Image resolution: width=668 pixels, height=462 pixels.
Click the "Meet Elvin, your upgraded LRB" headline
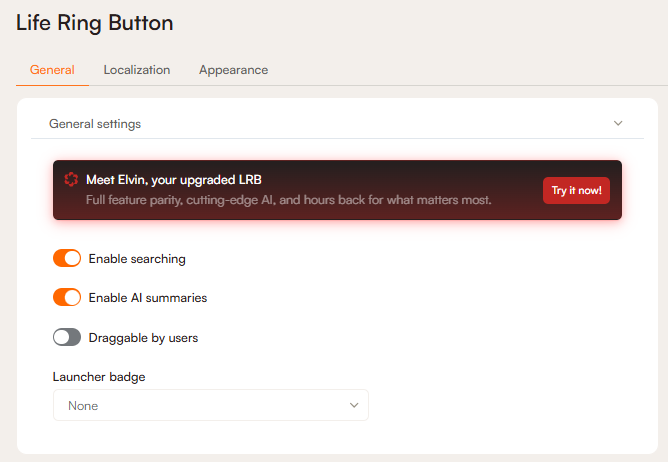180,180
